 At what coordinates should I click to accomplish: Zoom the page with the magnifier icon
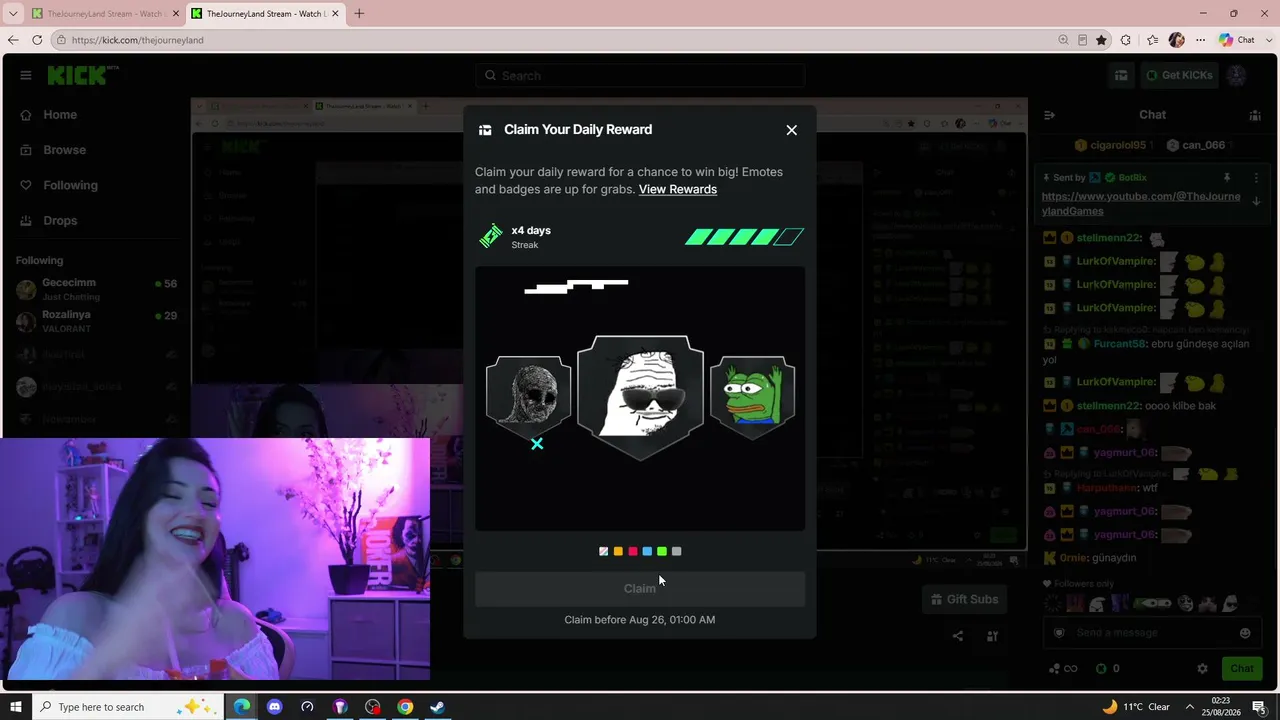(x=1063, y=40)
